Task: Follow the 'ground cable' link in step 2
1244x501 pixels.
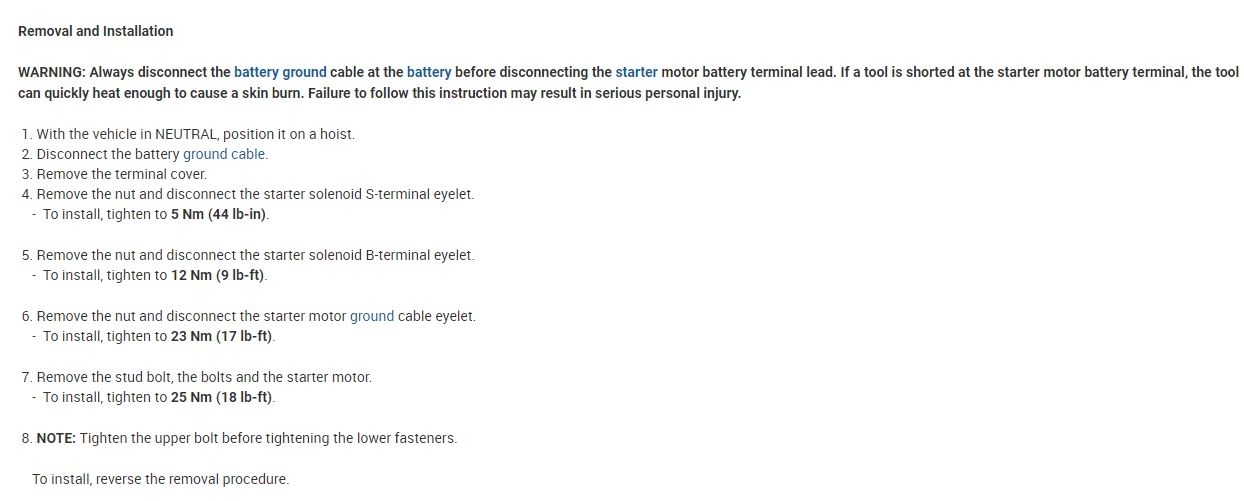Action: [225, 155]
